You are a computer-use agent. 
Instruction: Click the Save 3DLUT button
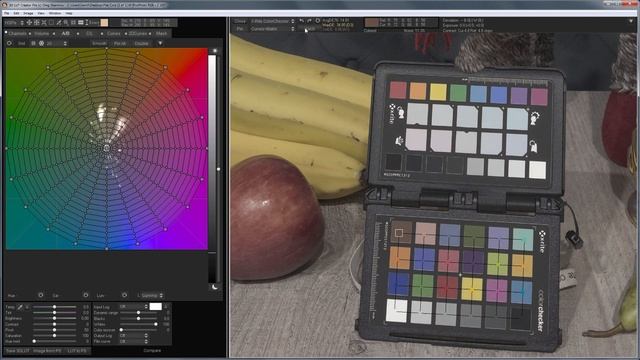[x=17, y=351]
